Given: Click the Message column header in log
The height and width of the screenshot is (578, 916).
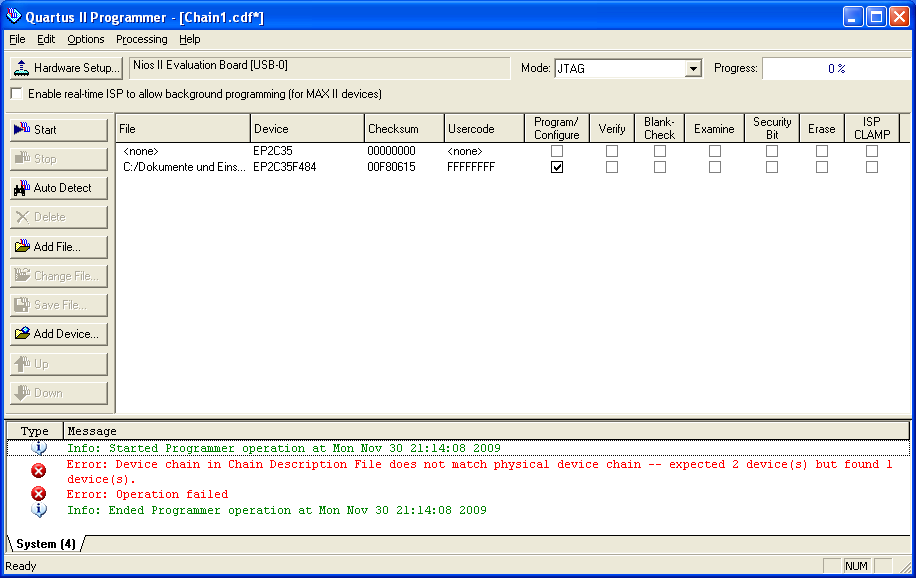Looking at the screenshot, I should tap(486, 431).
